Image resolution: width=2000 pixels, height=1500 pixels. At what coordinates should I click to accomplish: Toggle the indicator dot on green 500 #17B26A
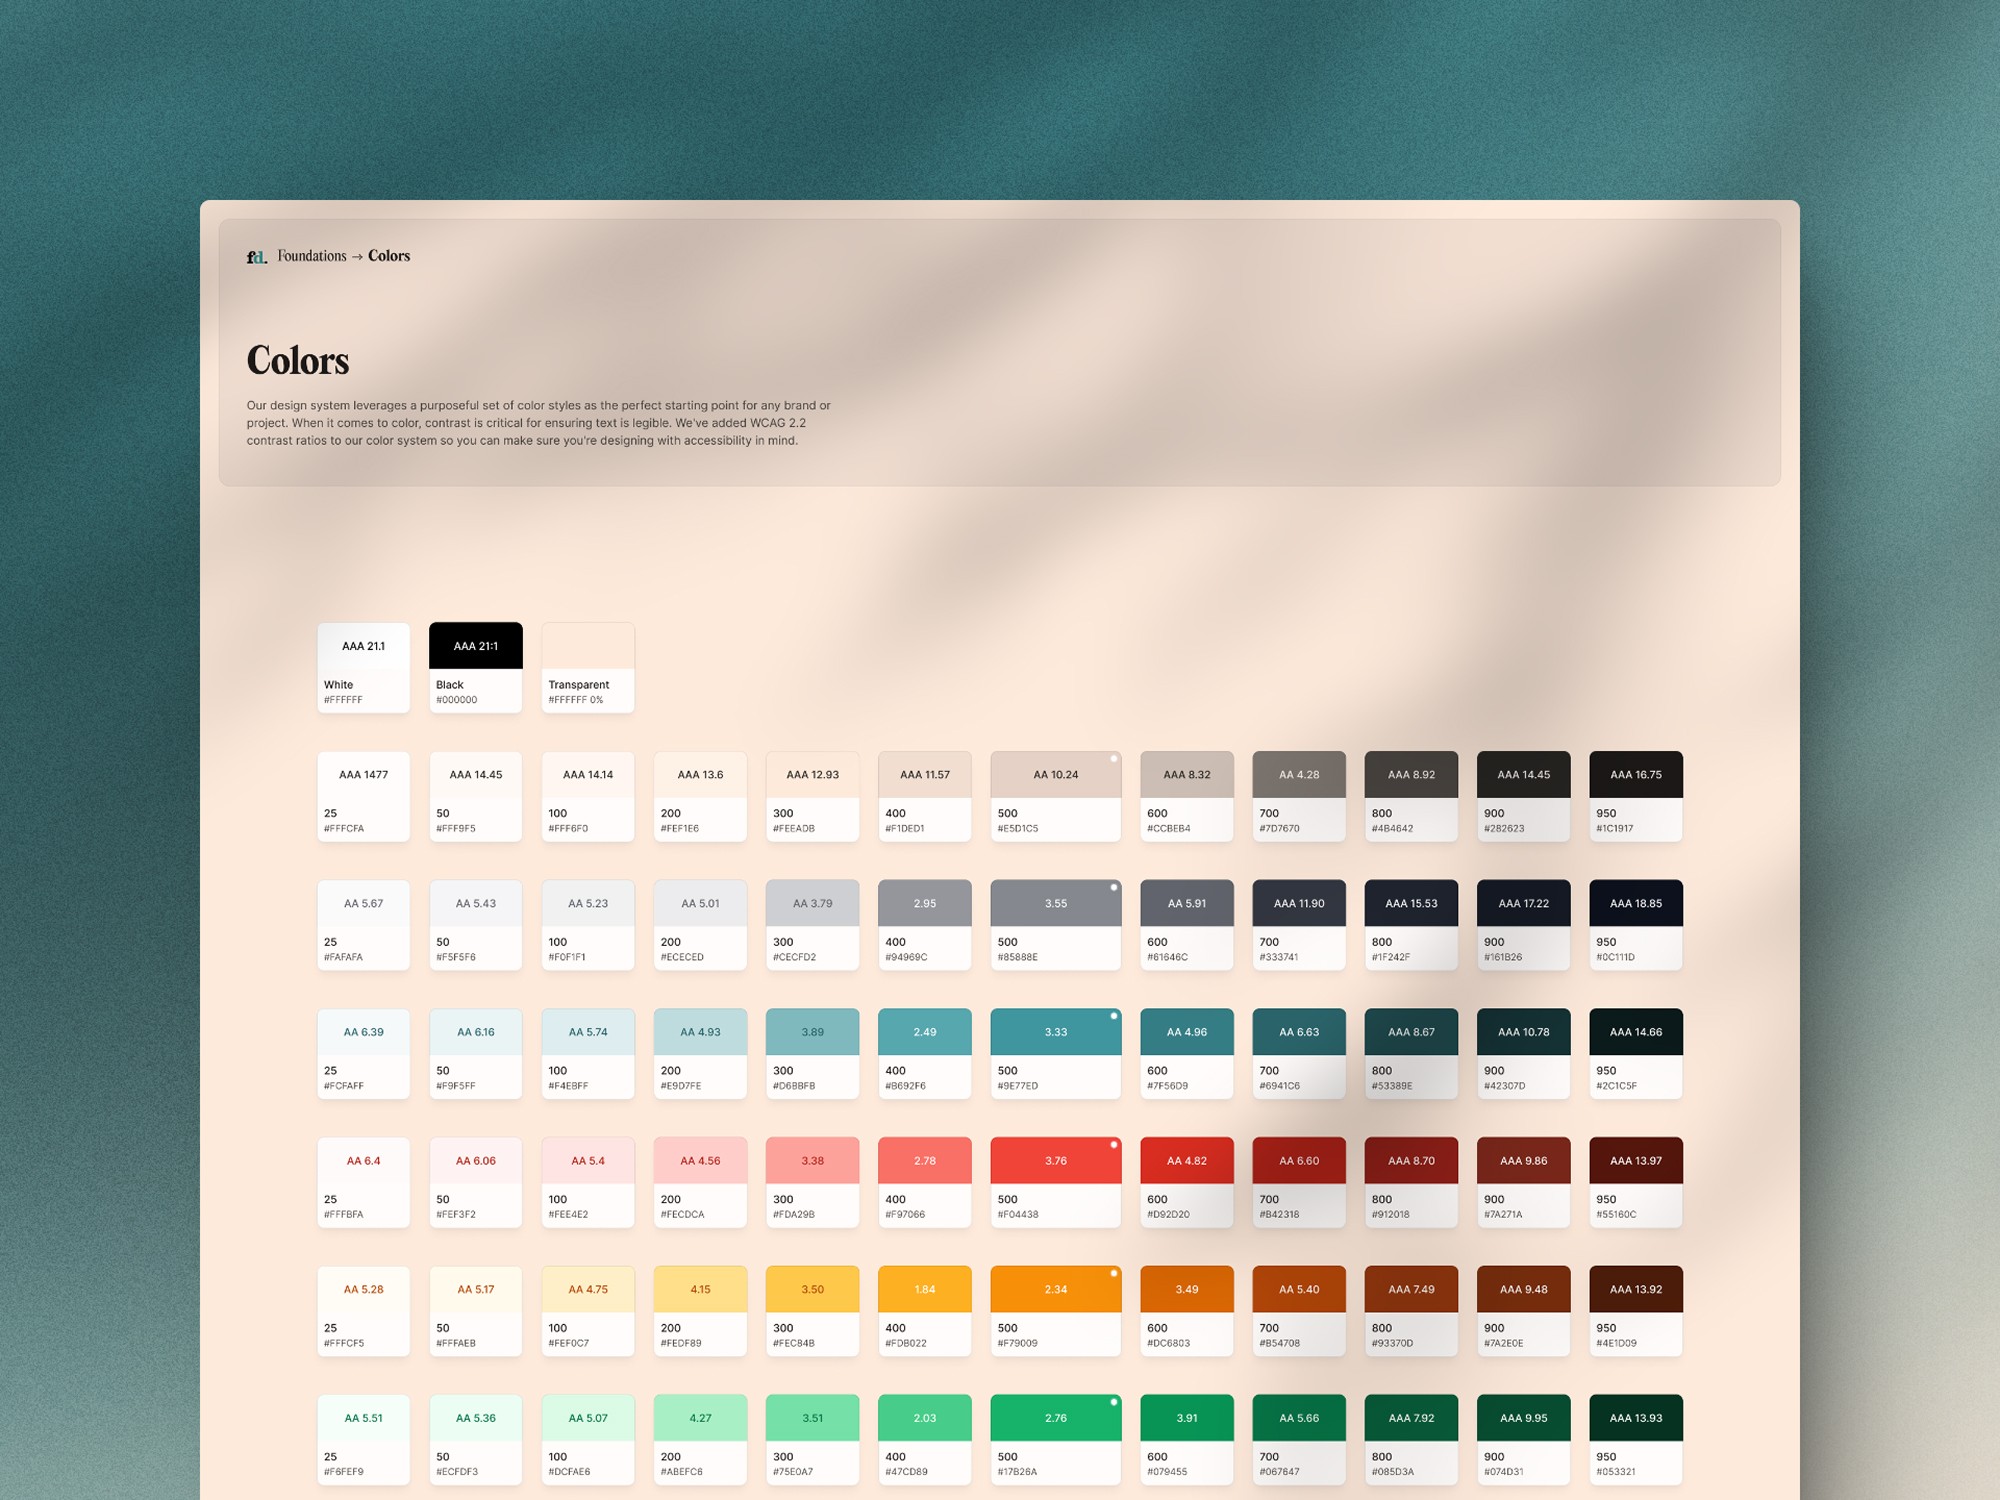click(x=1113, y=1404)
